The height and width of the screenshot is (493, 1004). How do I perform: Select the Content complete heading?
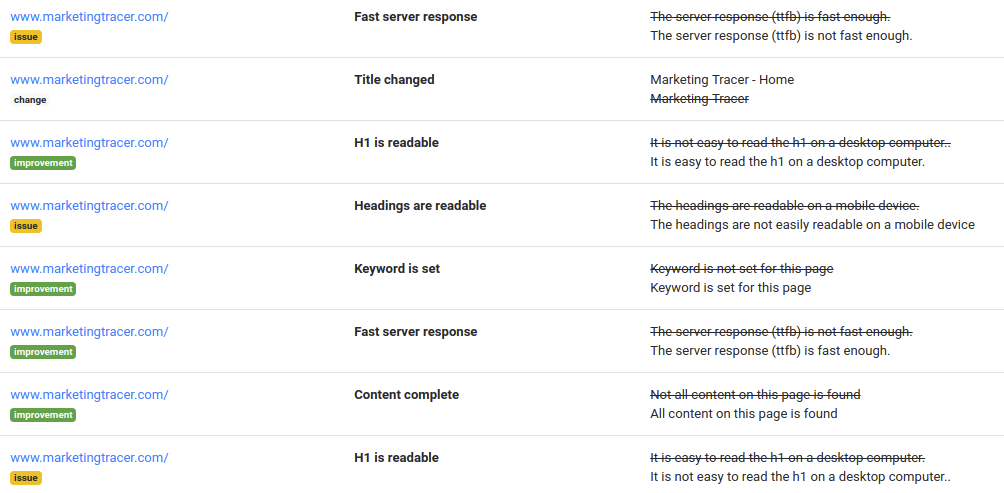(x=407, y=395)
